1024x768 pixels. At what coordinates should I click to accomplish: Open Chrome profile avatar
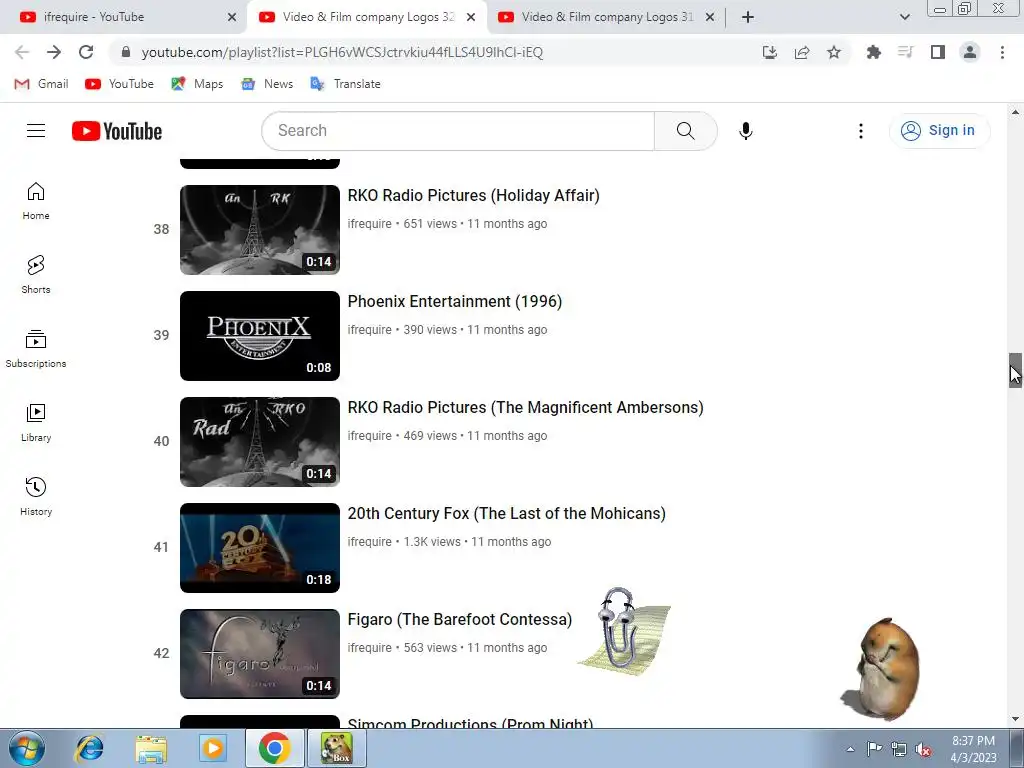click(970, 52)
